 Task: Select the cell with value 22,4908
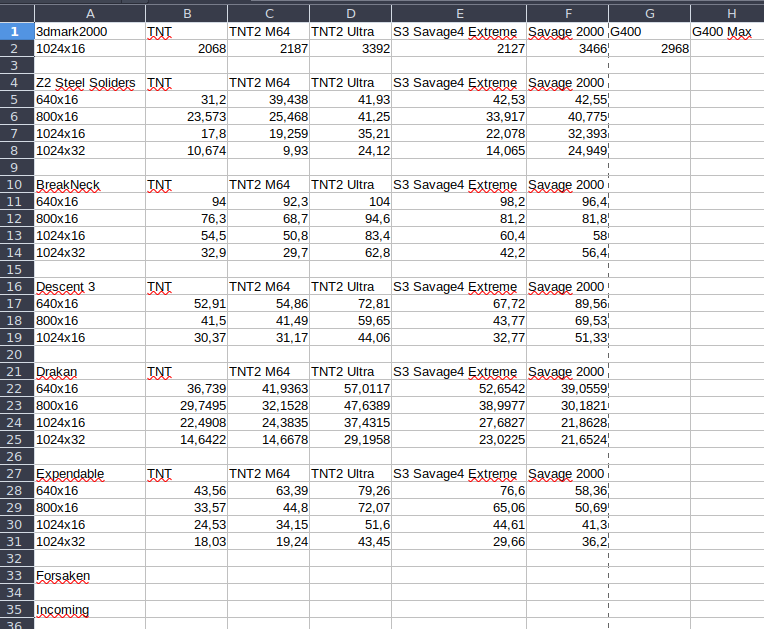pyautogui.click(x=187, y=422)
